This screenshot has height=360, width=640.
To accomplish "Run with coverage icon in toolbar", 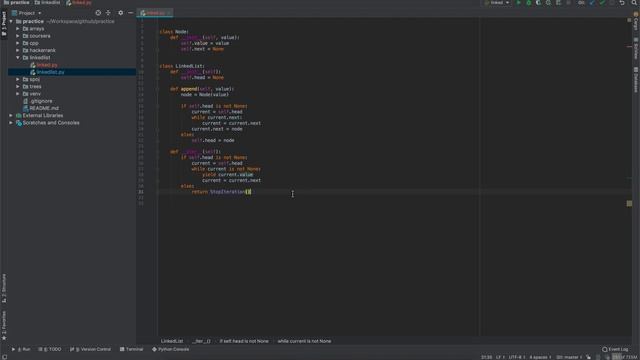I will pyautogui.click(x=538, y=3).
